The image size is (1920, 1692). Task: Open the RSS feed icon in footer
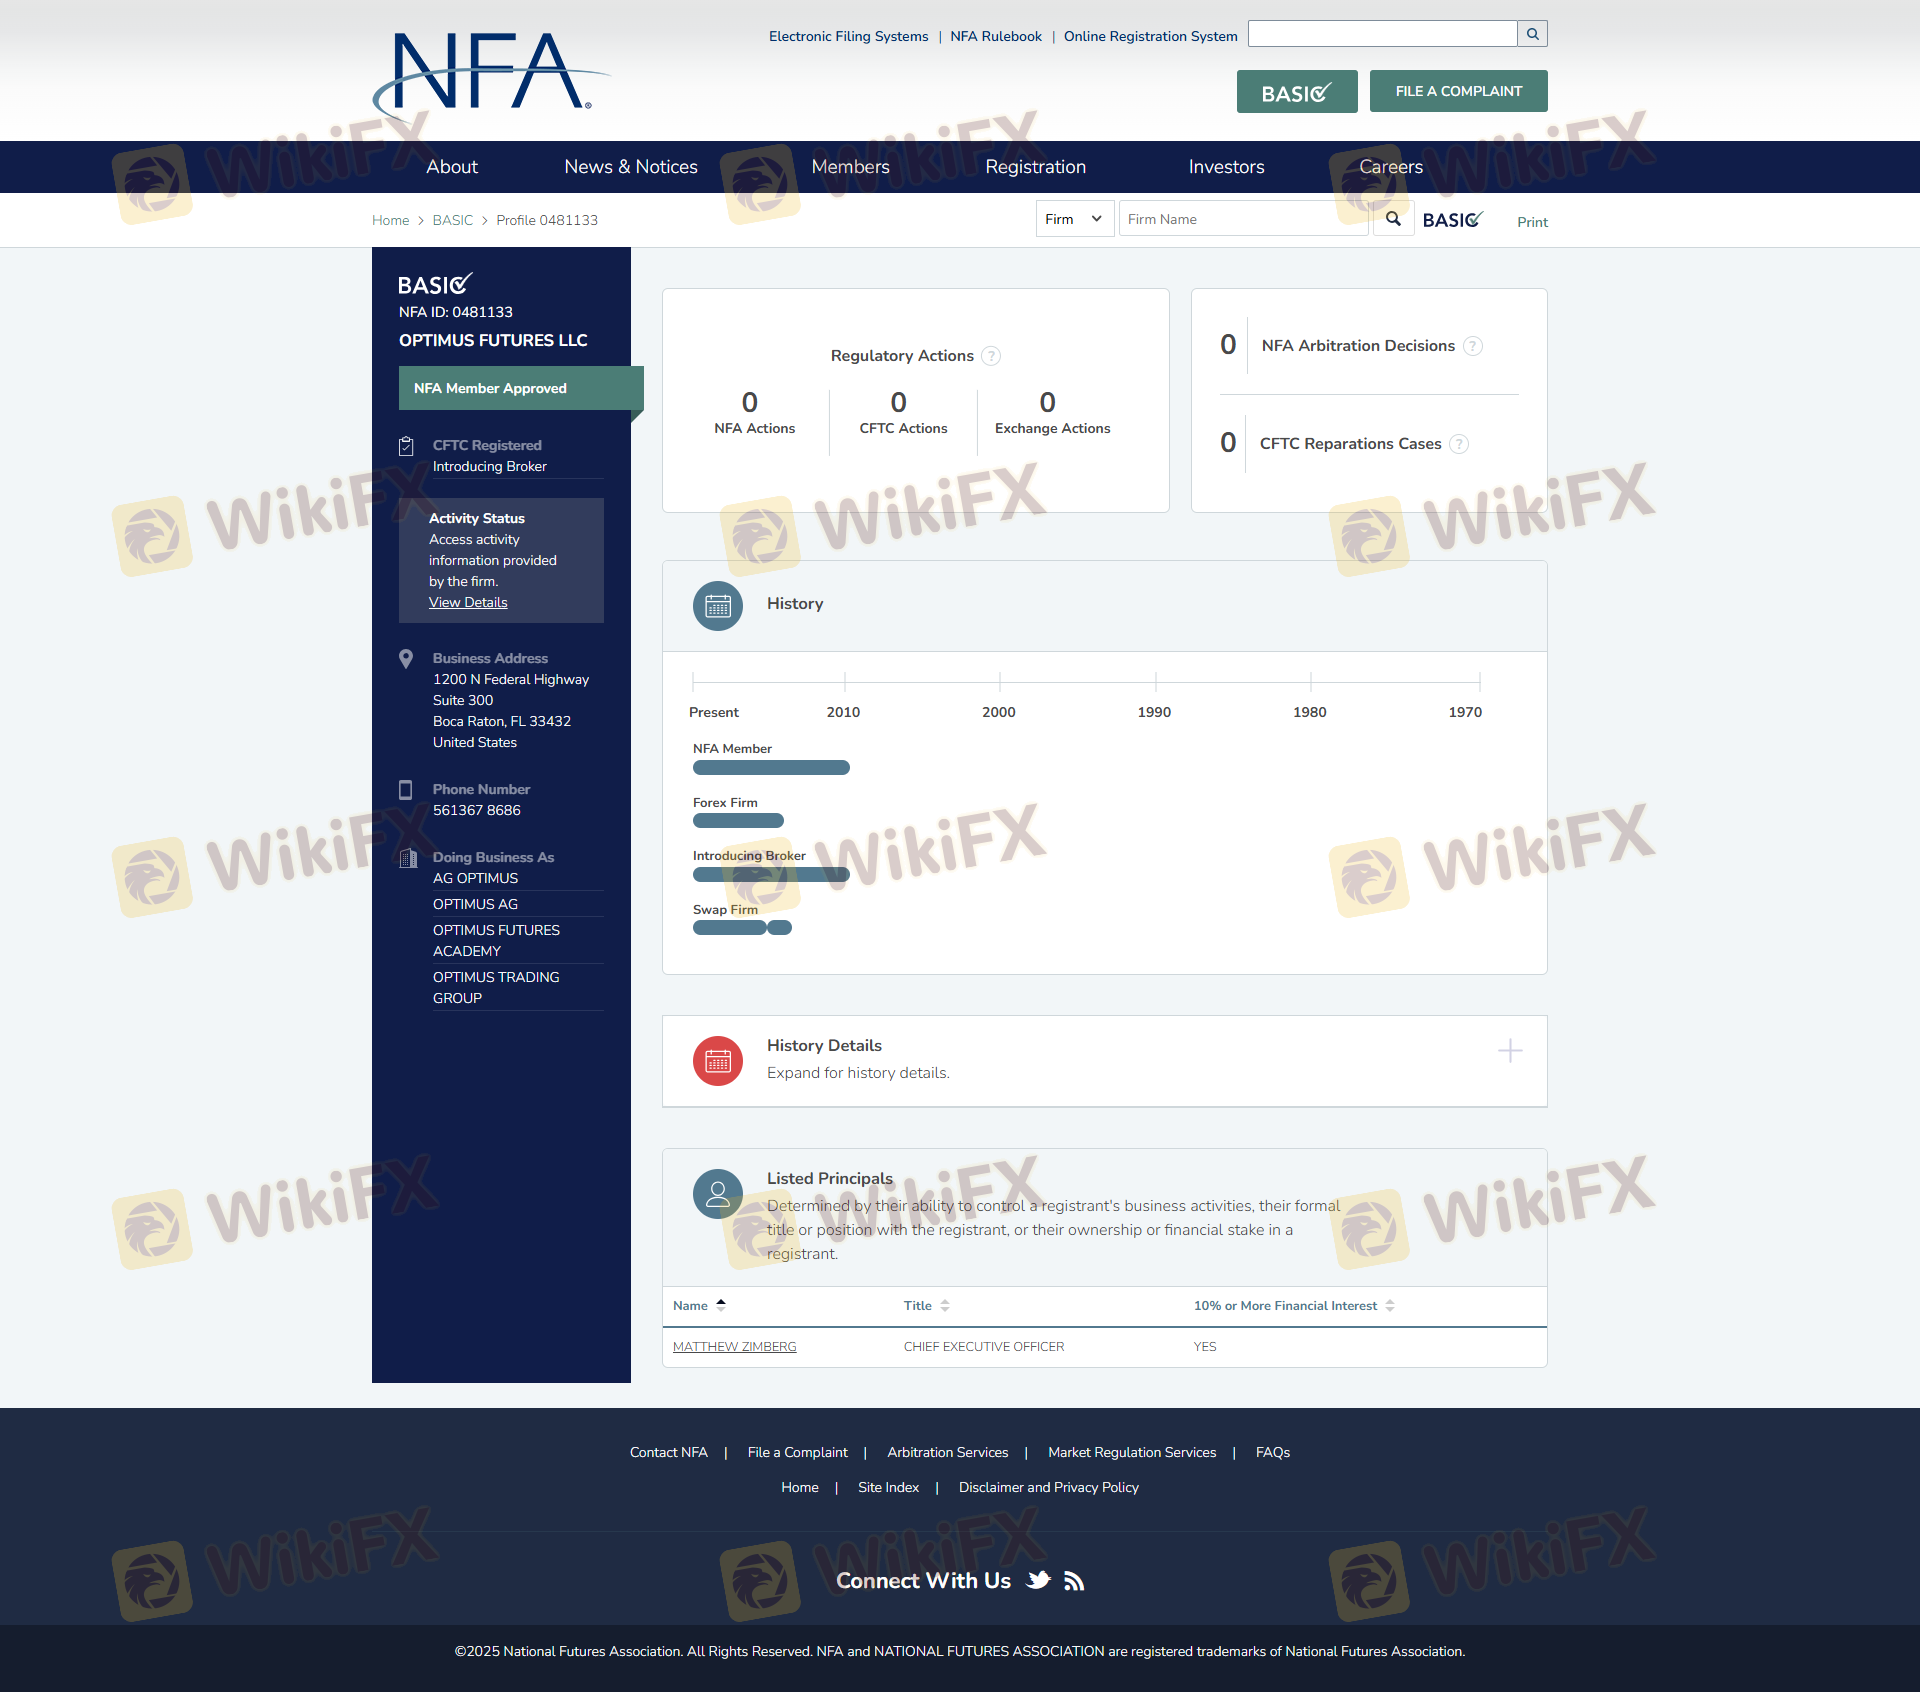coord(1074,1581)
